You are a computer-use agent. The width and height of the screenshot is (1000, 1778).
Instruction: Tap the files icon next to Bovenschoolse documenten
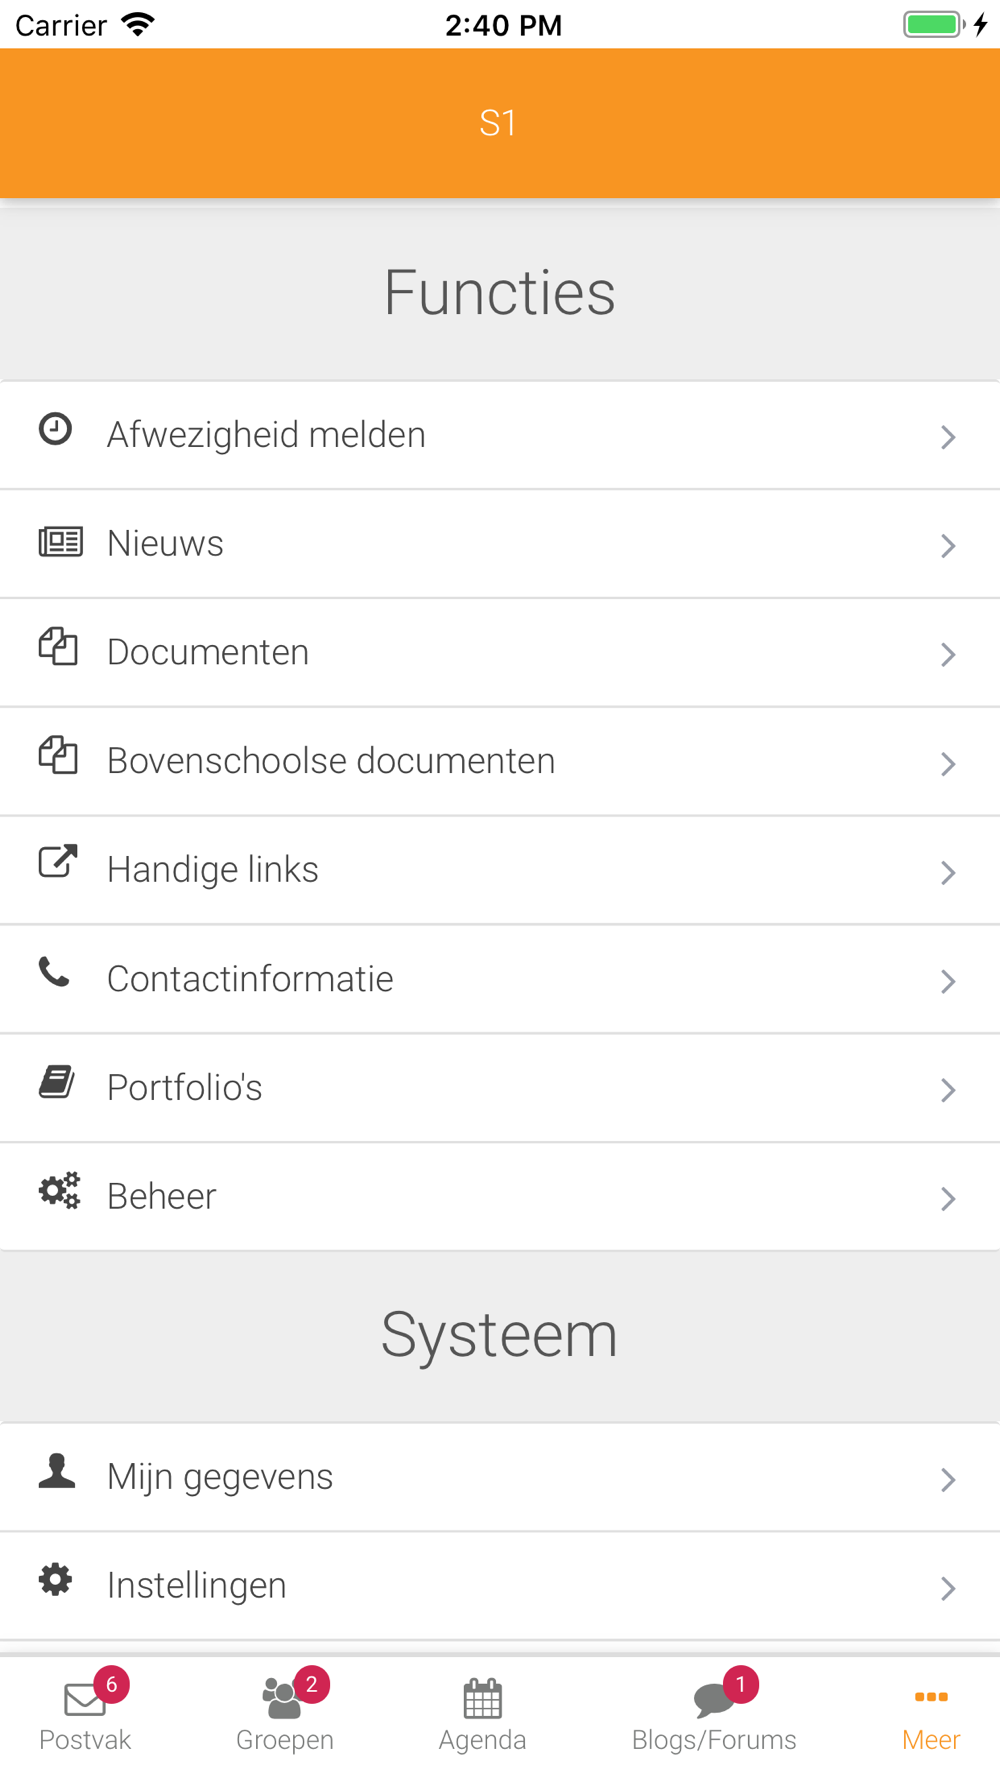58,755
